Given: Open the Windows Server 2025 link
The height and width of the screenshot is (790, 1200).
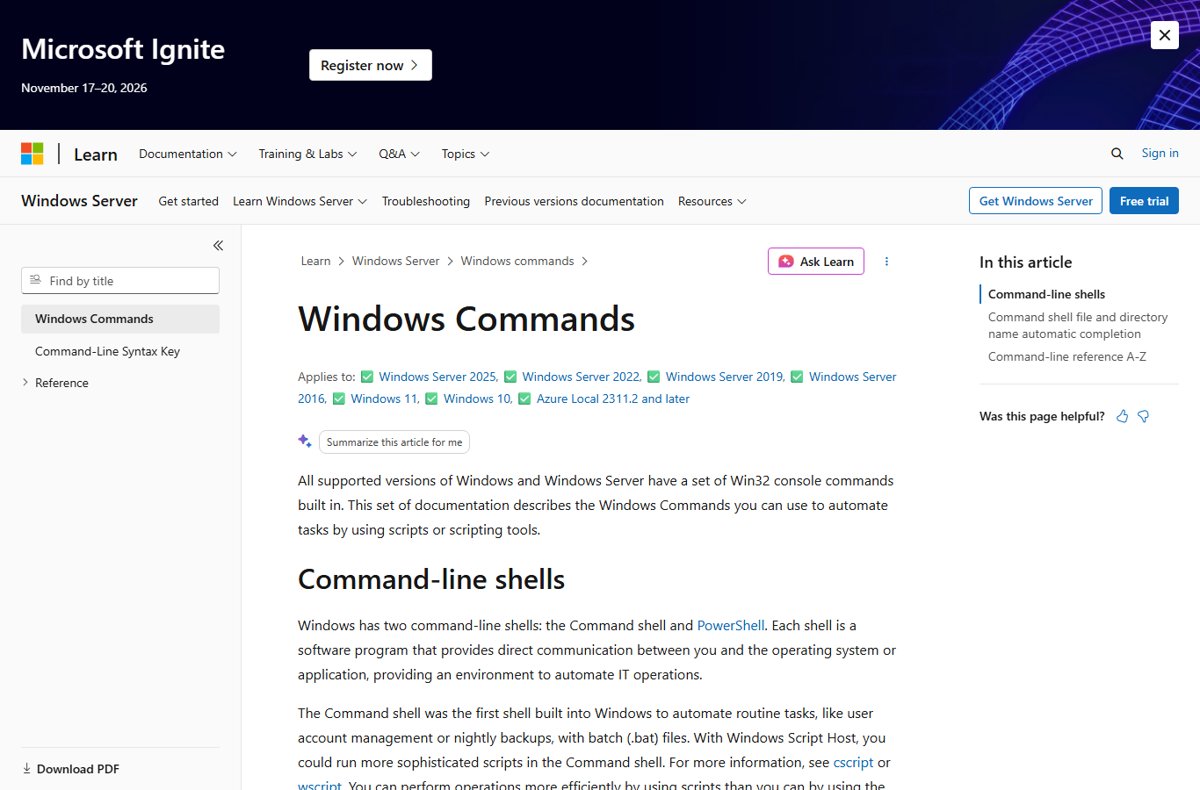Looking at the screenshot, I should tap(438, 377).
